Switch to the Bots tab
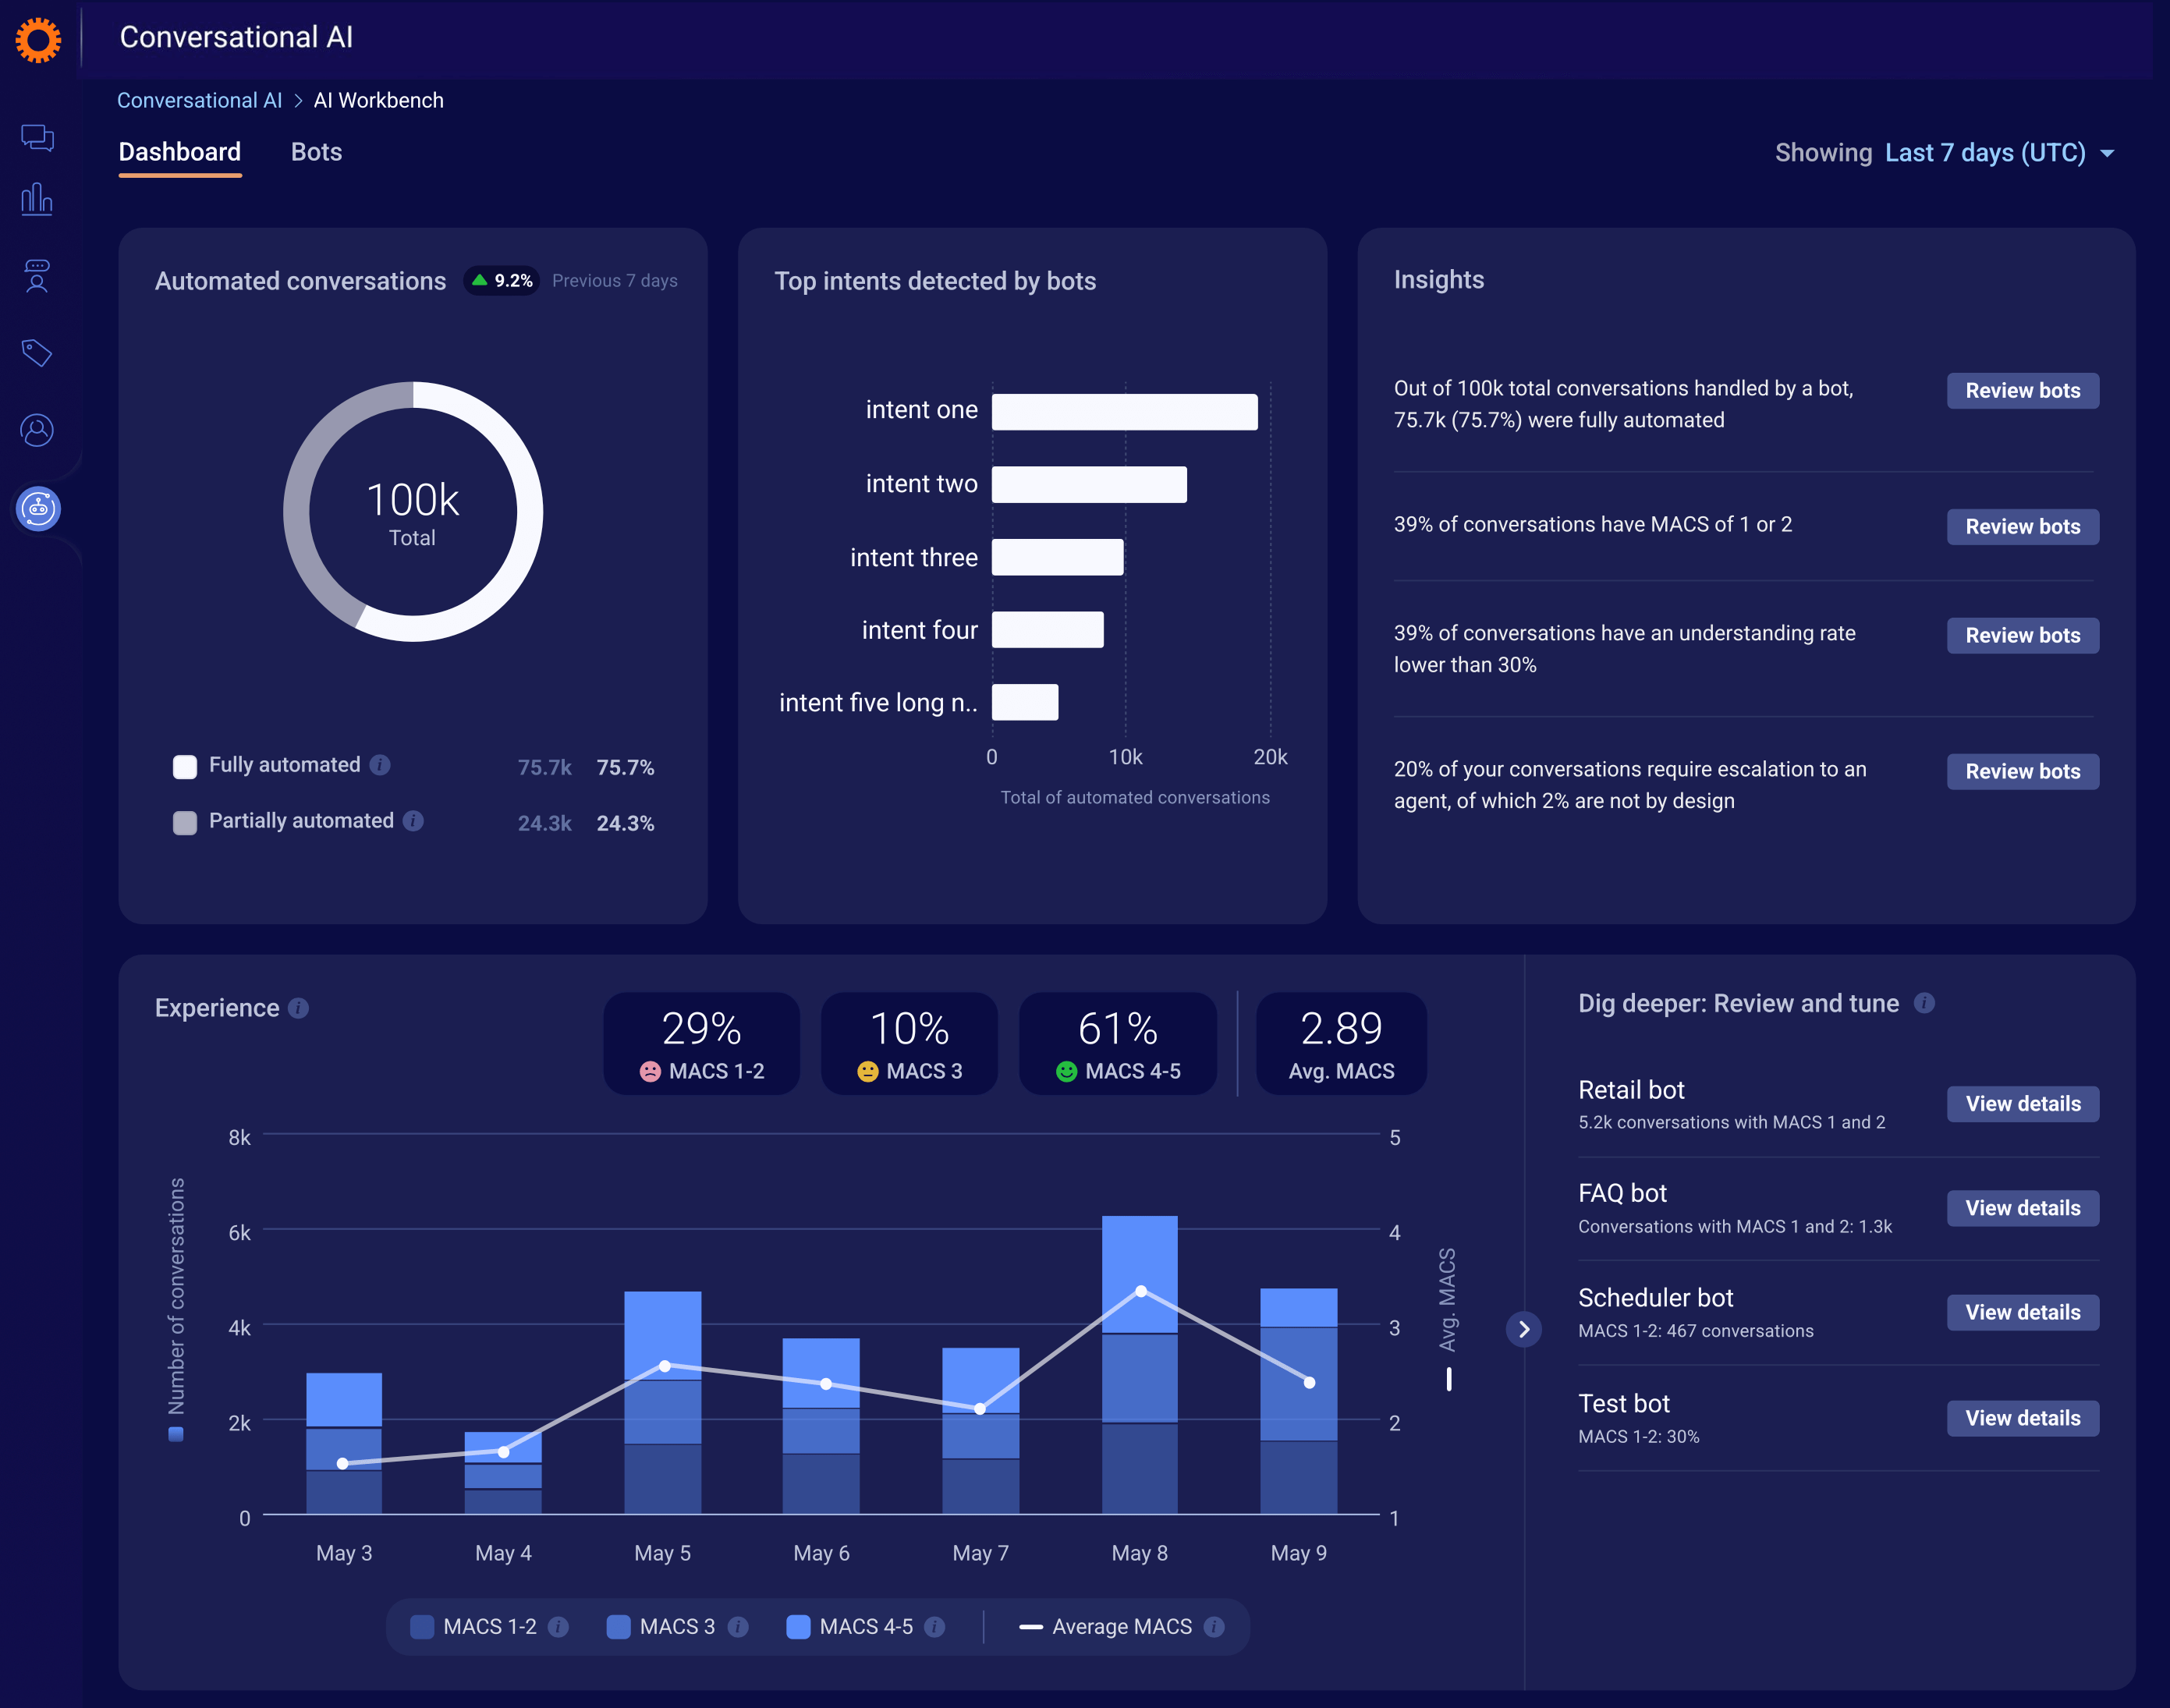Image resolution: width=2170 pixels, height=1708 pixels. click(316, 152)
